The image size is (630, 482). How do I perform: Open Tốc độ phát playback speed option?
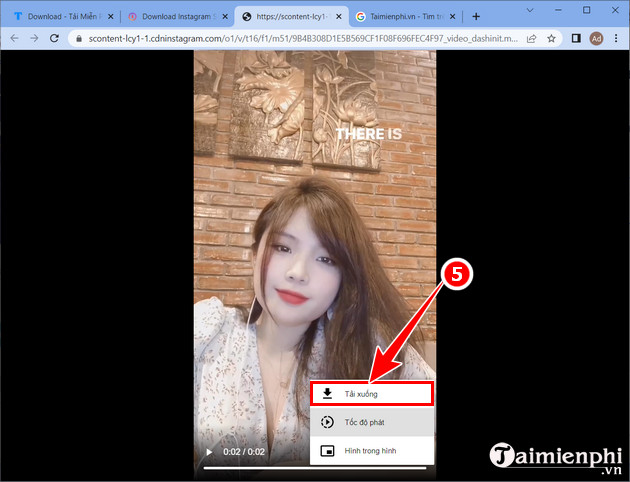(x=372, y=422)
